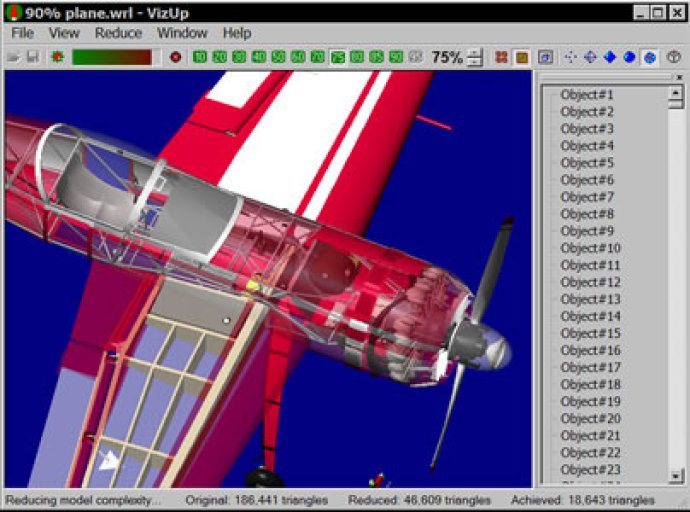
Task: Toggle the orange solid box display mode
Action: pyautogui.click(x=522, y=57)
